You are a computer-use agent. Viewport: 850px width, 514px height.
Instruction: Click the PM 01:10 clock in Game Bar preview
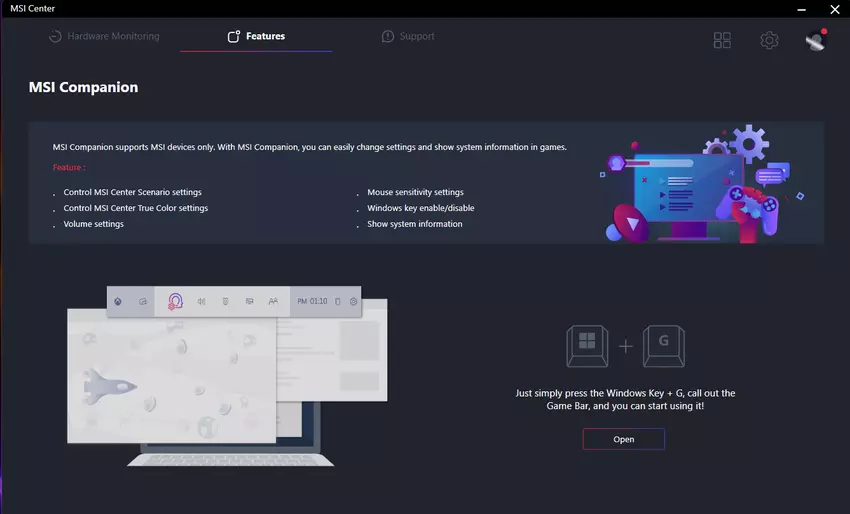[311, 301]
